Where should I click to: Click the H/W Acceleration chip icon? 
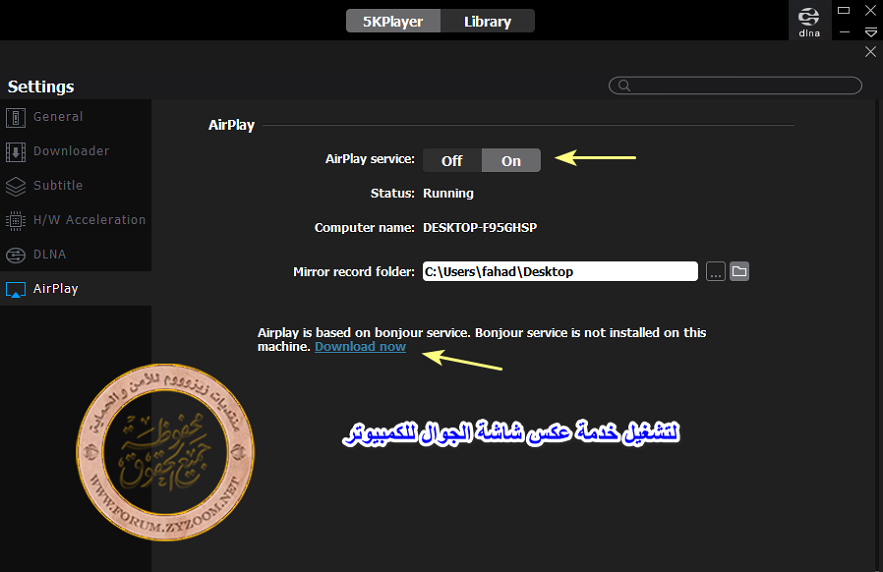tap(16, 220)
